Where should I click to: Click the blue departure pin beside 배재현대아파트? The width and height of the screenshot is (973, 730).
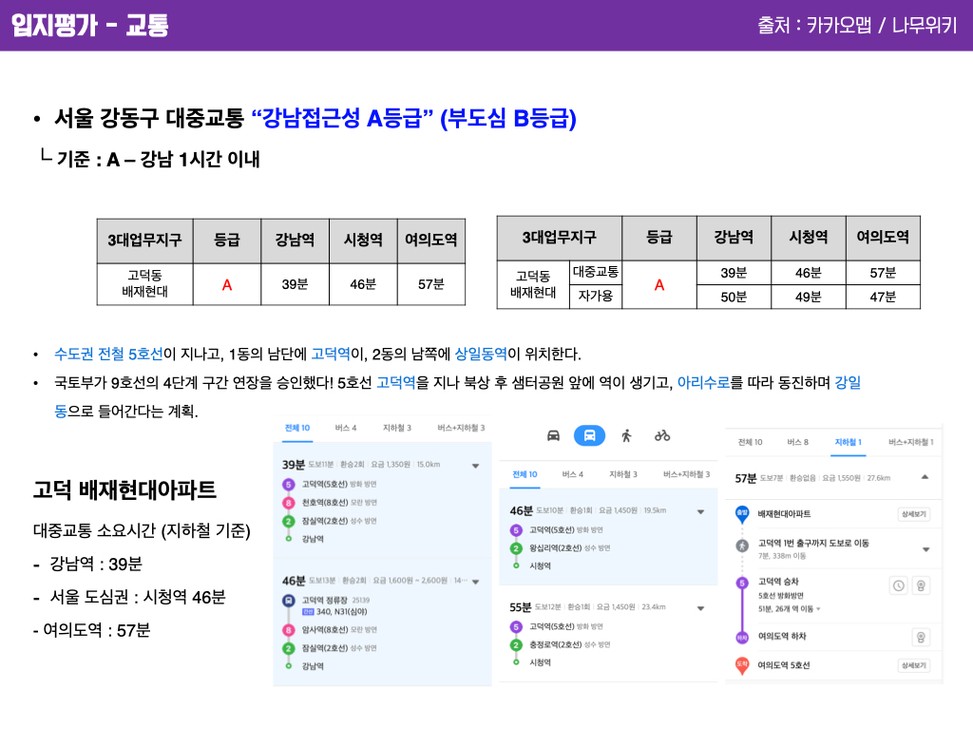tap(742, 514)
